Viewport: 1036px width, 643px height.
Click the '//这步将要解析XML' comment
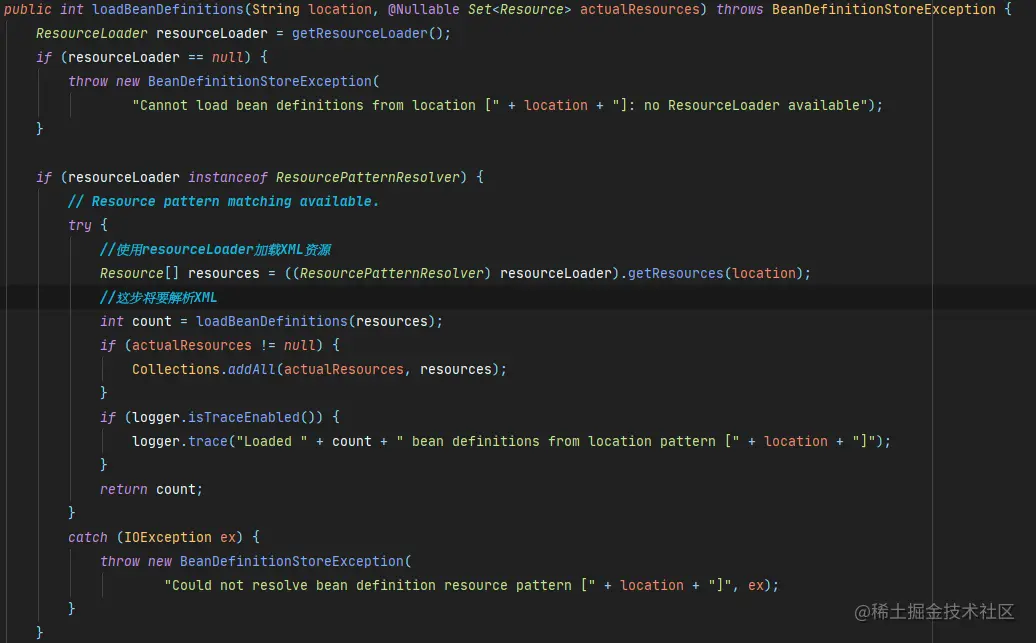159,297
